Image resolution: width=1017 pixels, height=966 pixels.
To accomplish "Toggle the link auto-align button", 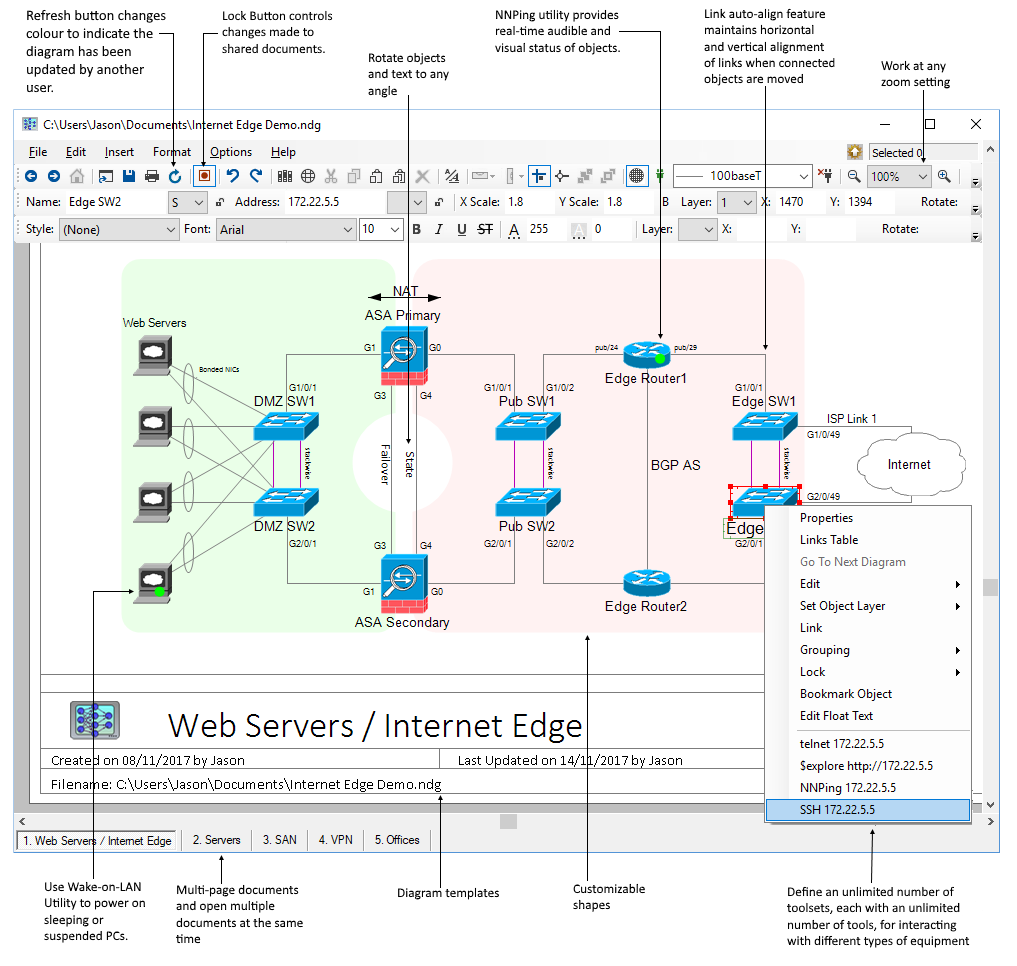I will point(539,176).
